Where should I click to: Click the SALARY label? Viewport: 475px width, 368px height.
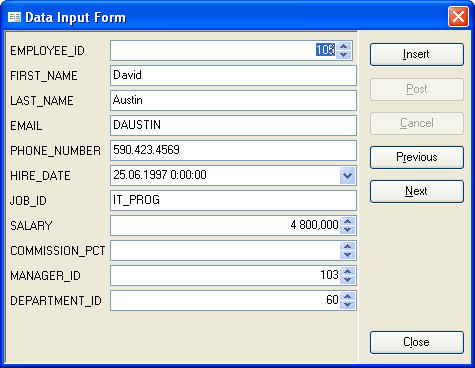pos(31,226)
